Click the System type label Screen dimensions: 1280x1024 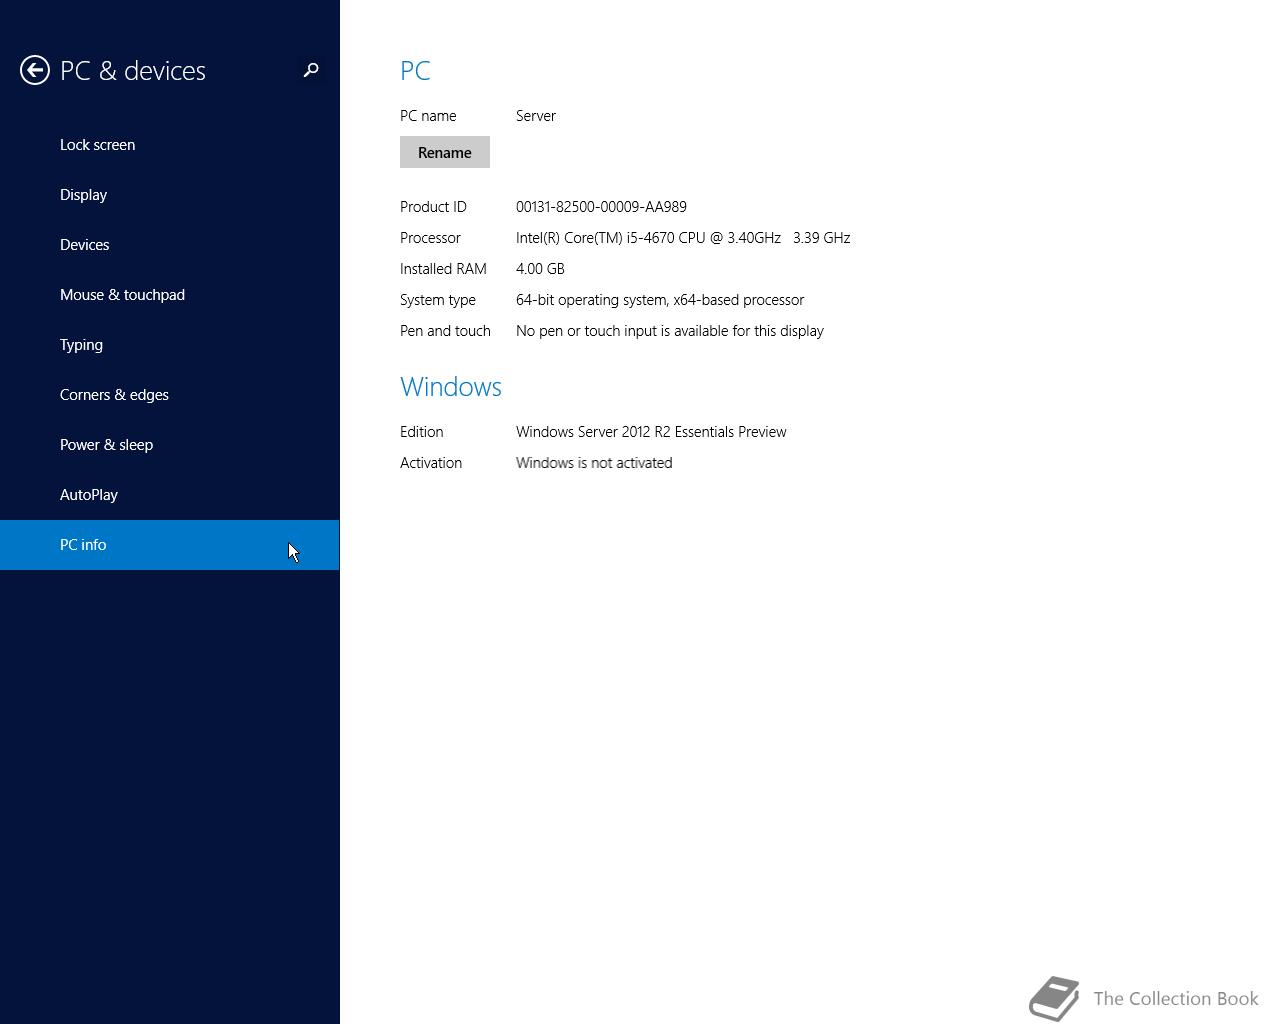[438, 300]
